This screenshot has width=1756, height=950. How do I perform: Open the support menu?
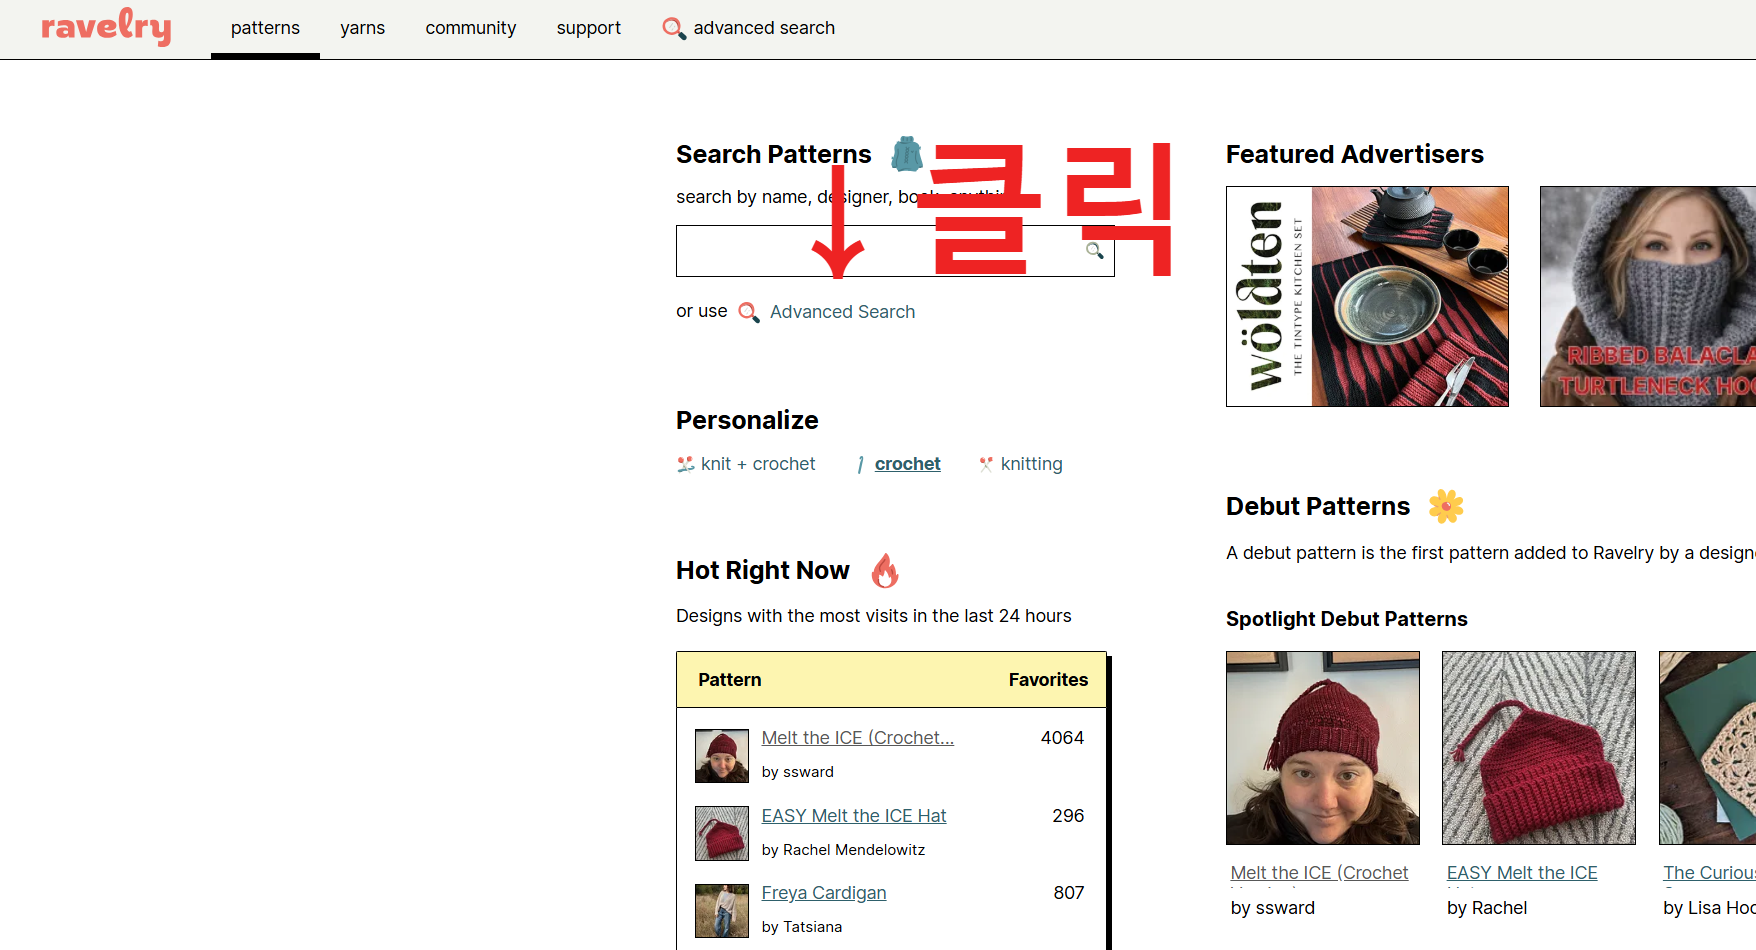[589, 28]
